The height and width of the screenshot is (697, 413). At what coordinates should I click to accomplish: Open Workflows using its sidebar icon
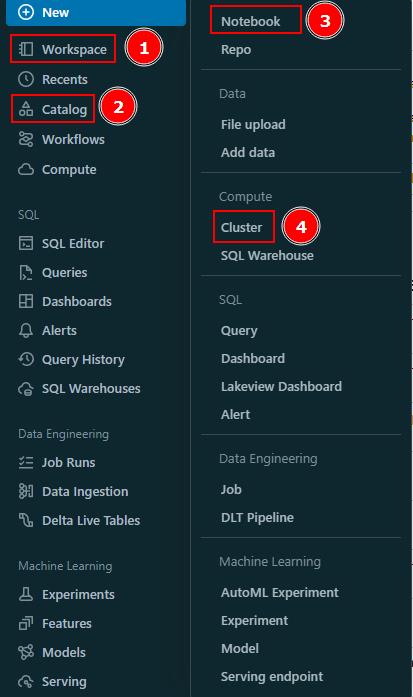coord(26,139)
